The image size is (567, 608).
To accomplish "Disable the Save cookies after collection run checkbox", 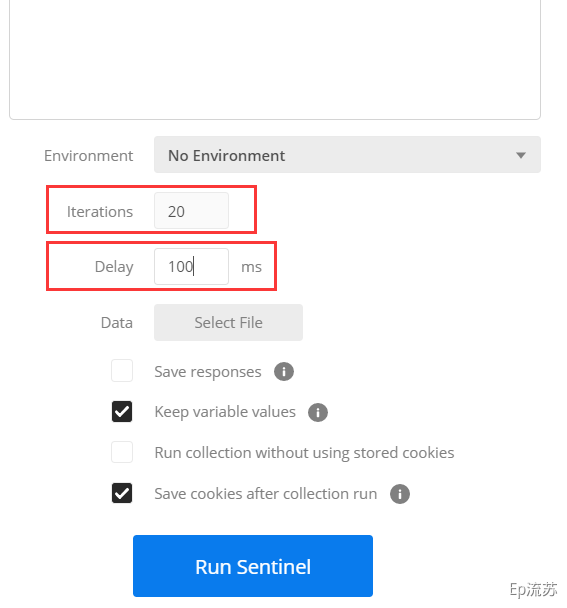I will (122, 493).
